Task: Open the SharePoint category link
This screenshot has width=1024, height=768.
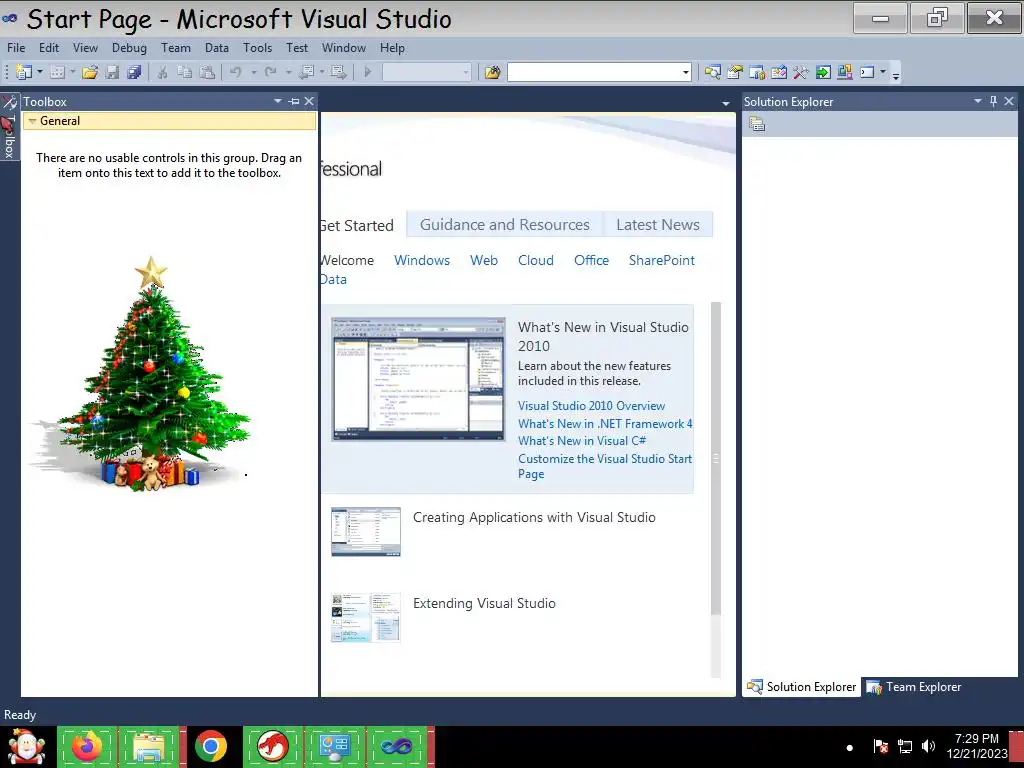Action: point(662,261)
